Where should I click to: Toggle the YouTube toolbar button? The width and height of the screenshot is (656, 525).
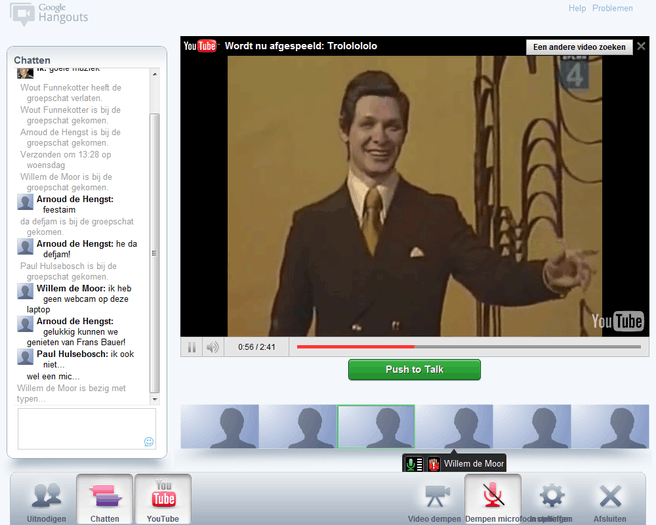163,499
